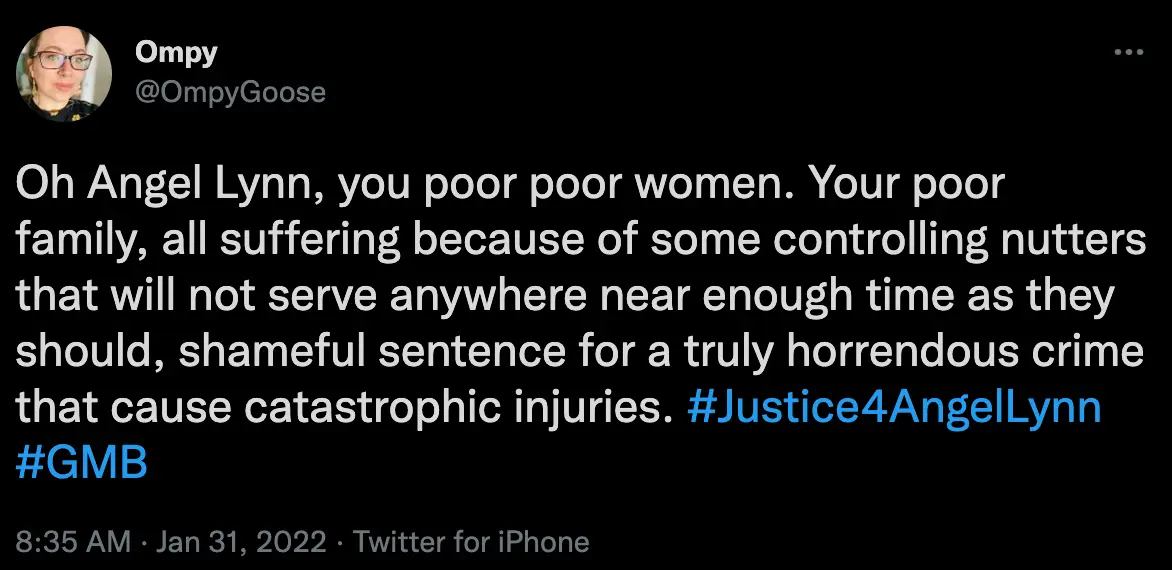Click the 8:35 AM Jan 31, 2022 timestamp

(x=171, y=542)
